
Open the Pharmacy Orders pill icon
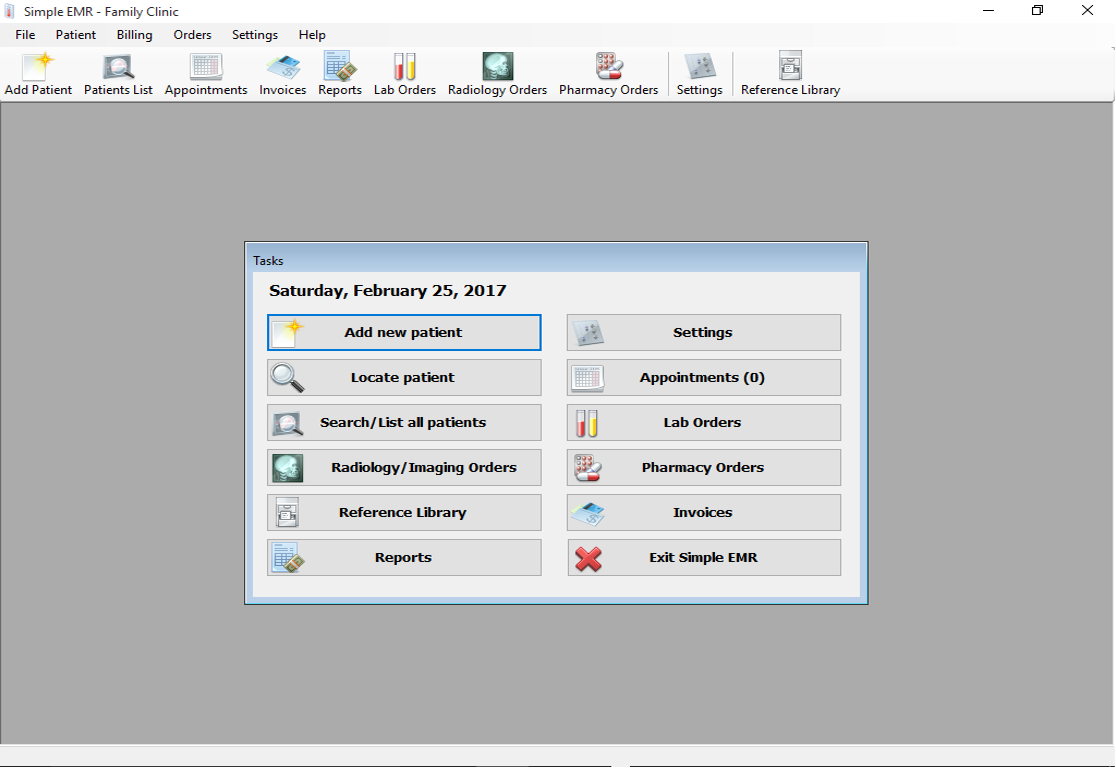608,72
